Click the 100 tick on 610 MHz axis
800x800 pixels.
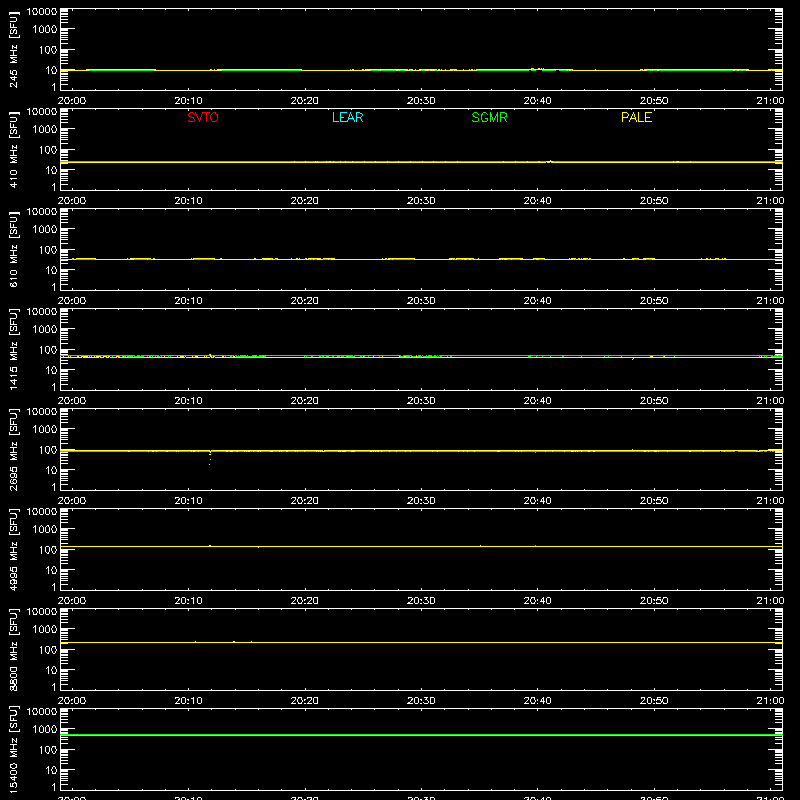point(48,250)
